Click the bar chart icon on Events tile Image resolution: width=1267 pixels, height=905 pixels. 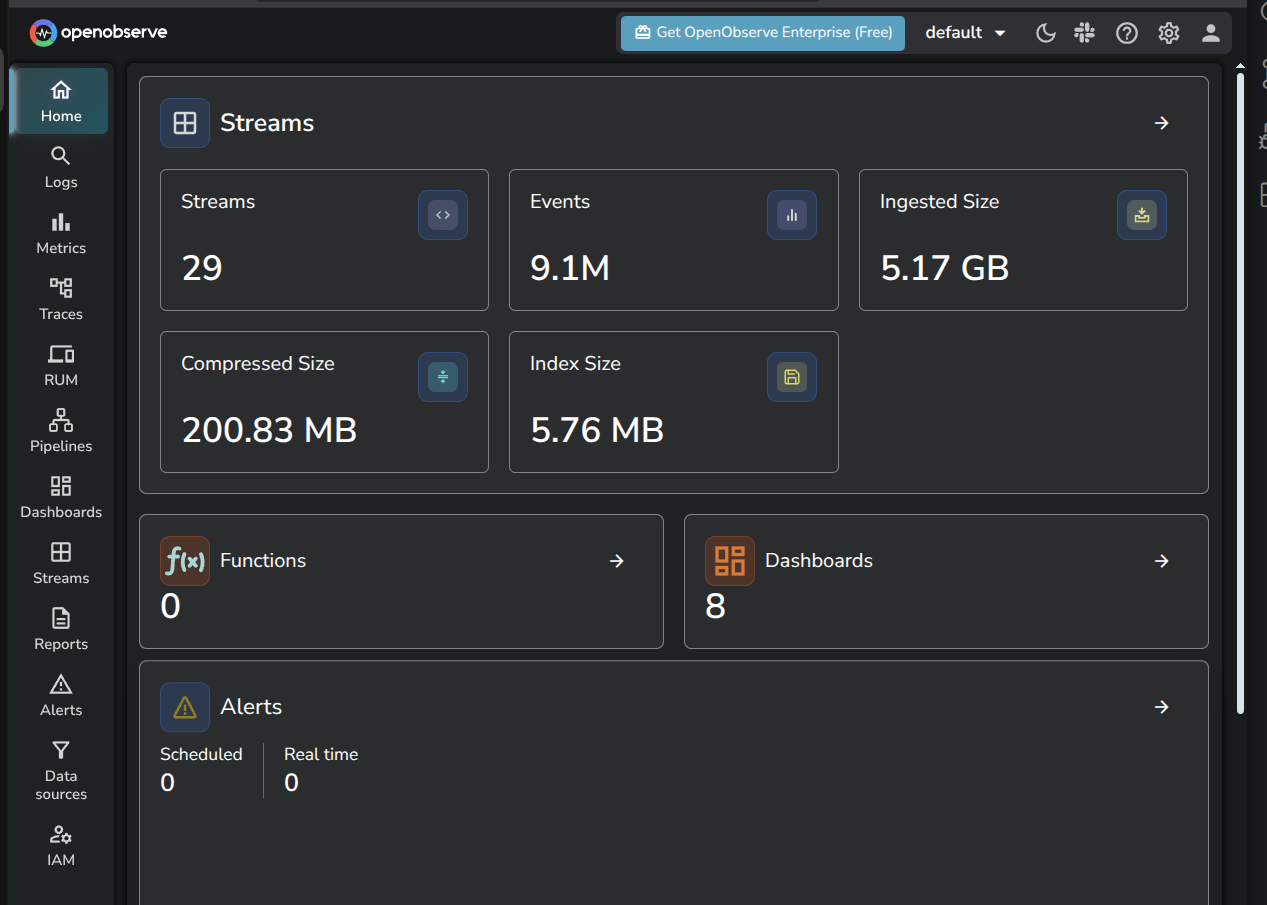[x=792, y=215]
